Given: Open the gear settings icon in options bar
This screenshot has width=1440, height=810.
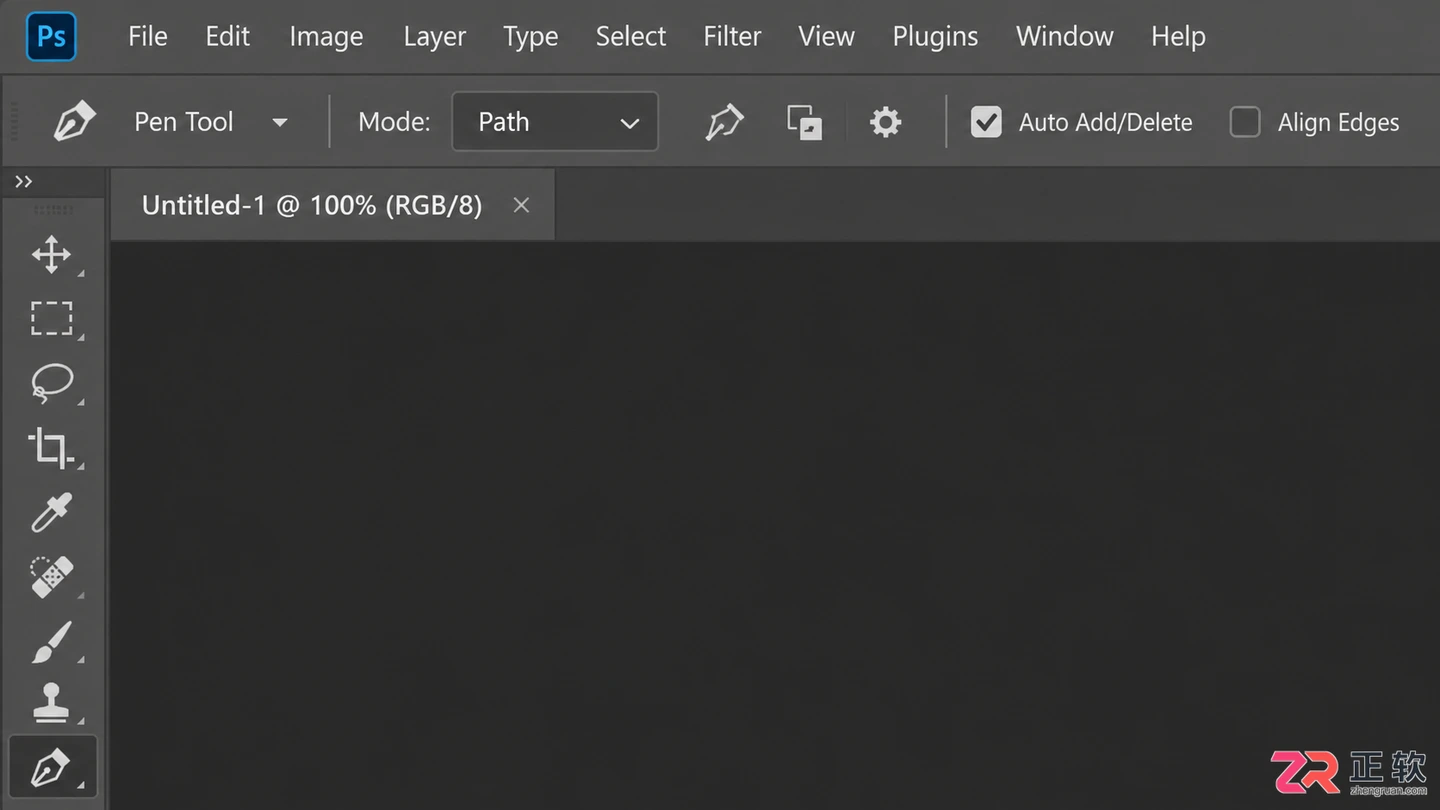Looking at the screenshot, I should pos(885,123).
